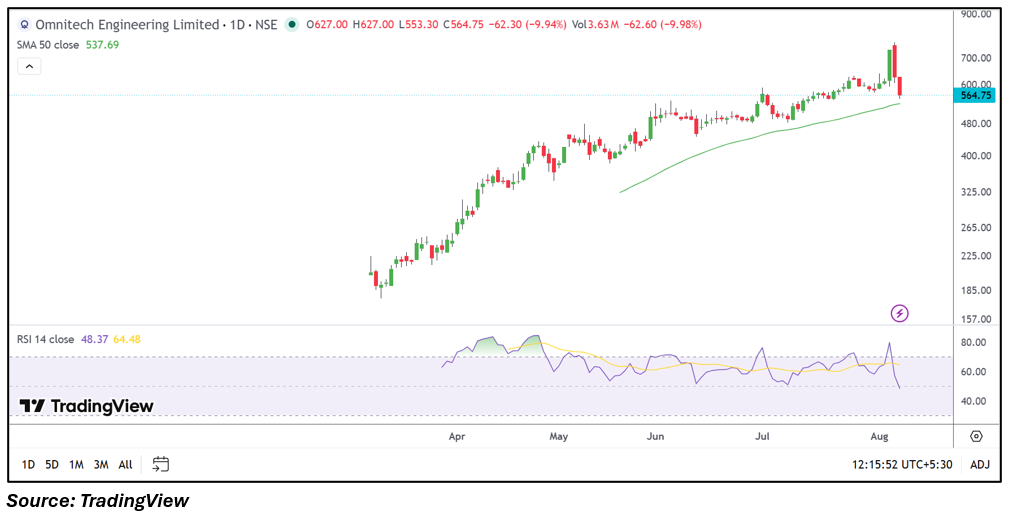This screenshot has width=1011, height=514.
Task: Click the May date axis label
Action: coord(558,437)
